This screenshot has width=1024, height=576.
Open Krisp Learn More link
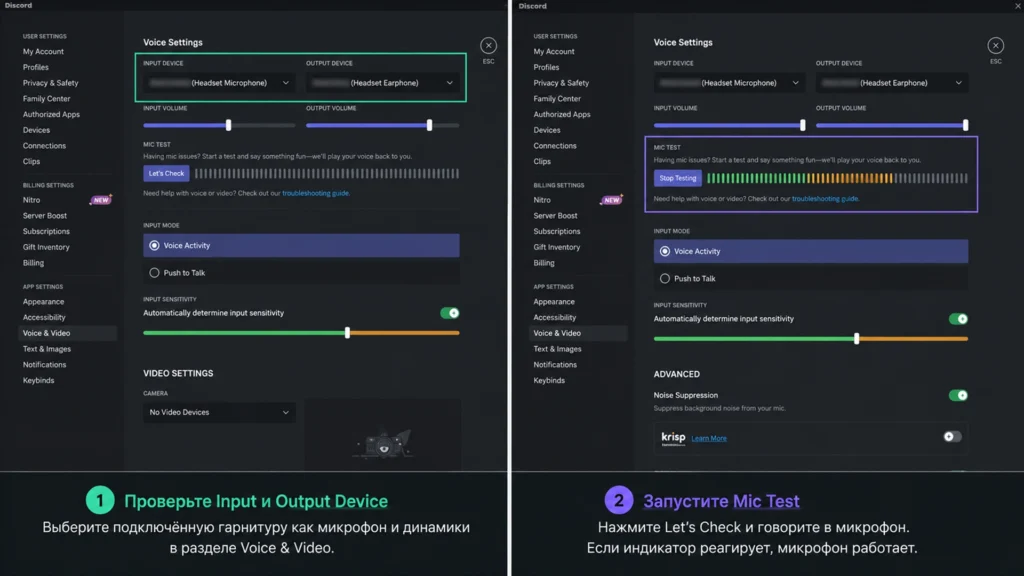pos(709,438)
